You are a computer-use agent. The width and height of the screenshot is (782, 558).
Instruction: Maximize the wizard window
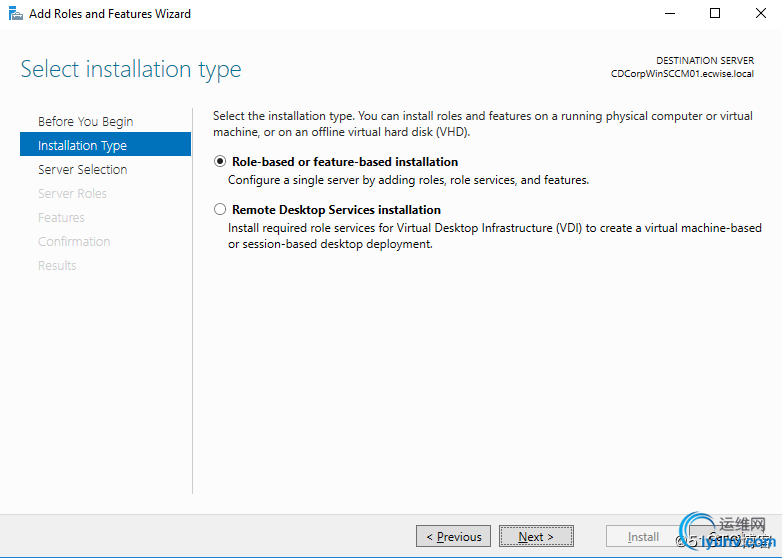pos(715,13)
